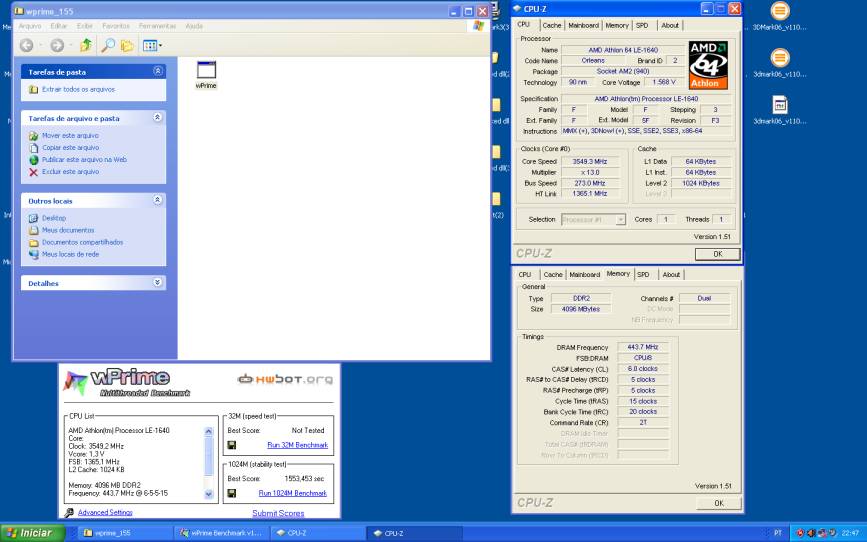Viewport: 867px width, 542px height.
Task: Open the Ajuda menu
Action: pyautogui.click(x=194, y=26)
